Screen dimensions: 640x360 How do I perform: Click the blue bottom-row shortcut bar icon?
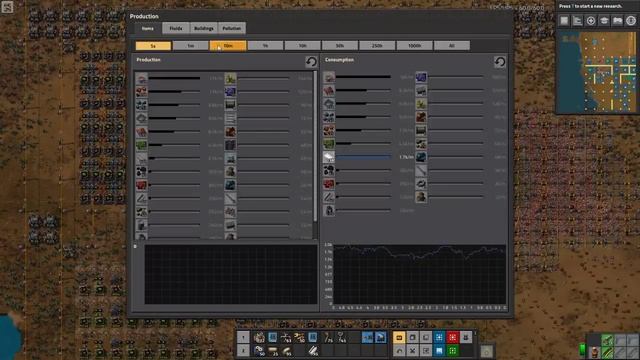click(439, 350)
